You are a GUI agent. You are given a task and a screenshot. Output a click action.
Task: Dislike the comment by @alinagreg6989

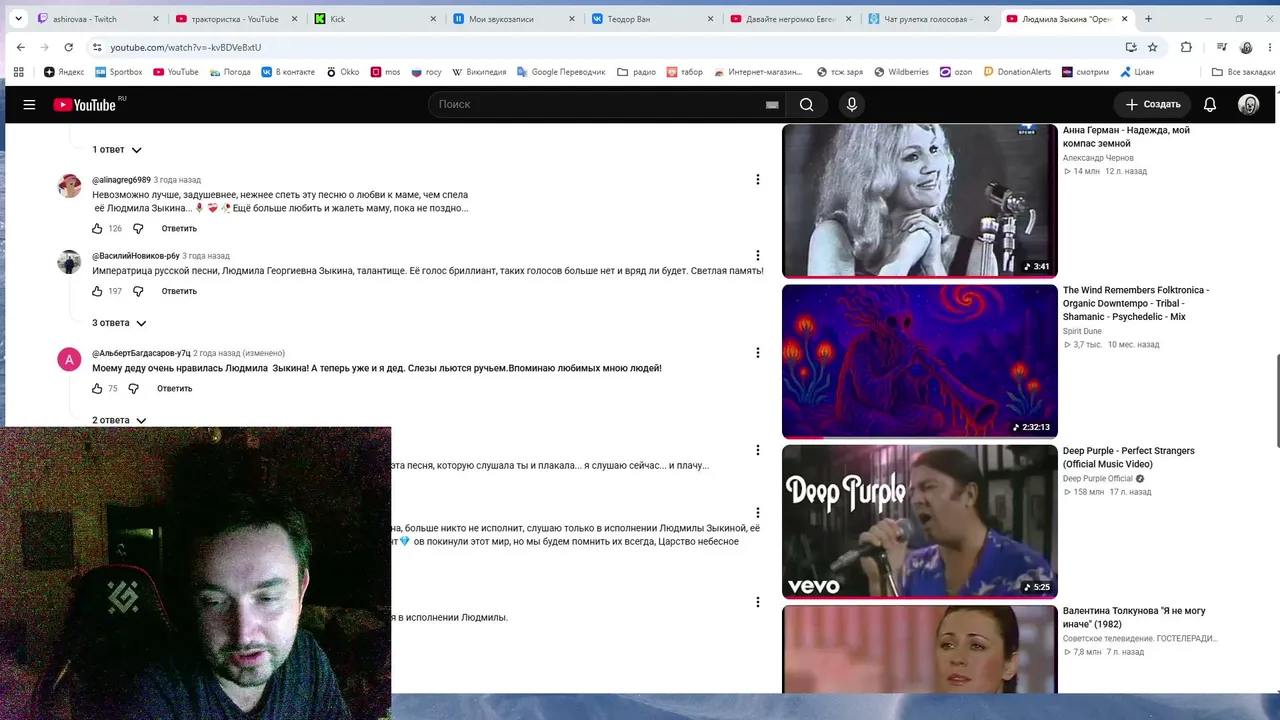138,229
